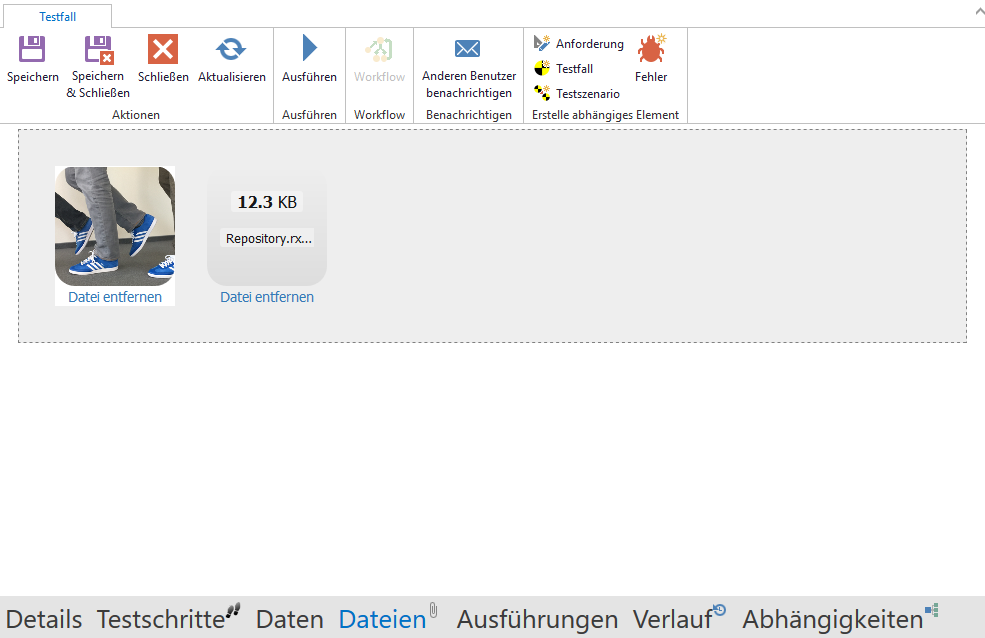Remove the sneakers image file
The height and width of the screenshot is (638, 985).
click(x=115, y=297)
